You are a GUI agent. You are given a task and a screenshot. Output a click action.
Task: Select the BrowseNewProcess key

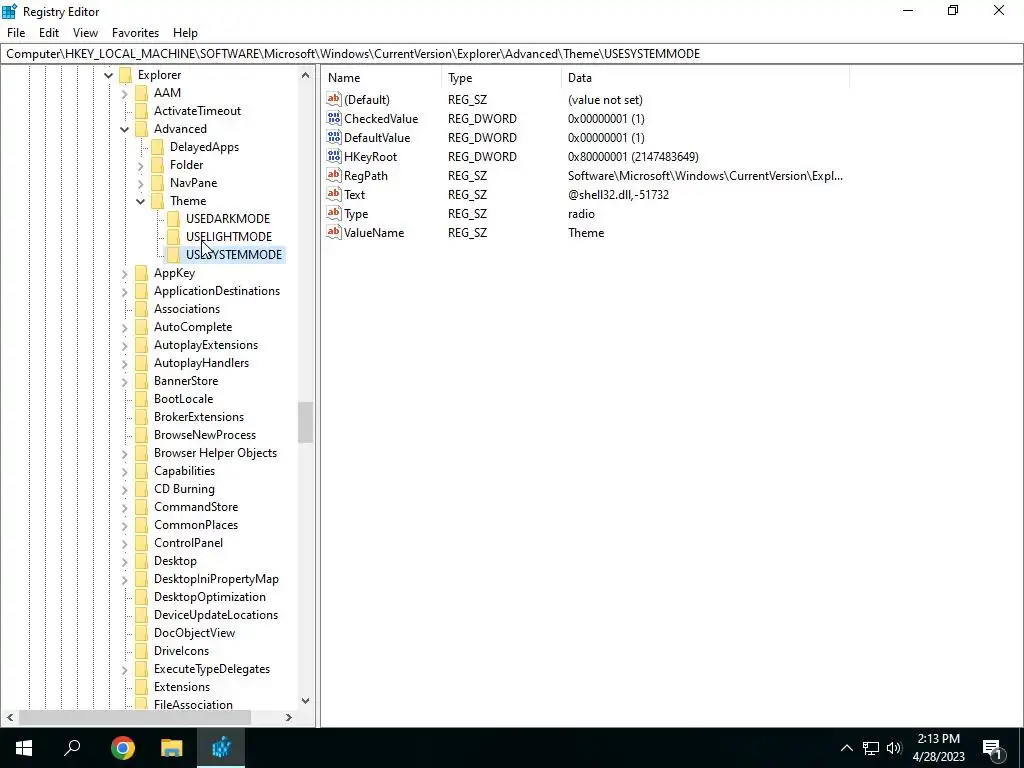point(204,435)
